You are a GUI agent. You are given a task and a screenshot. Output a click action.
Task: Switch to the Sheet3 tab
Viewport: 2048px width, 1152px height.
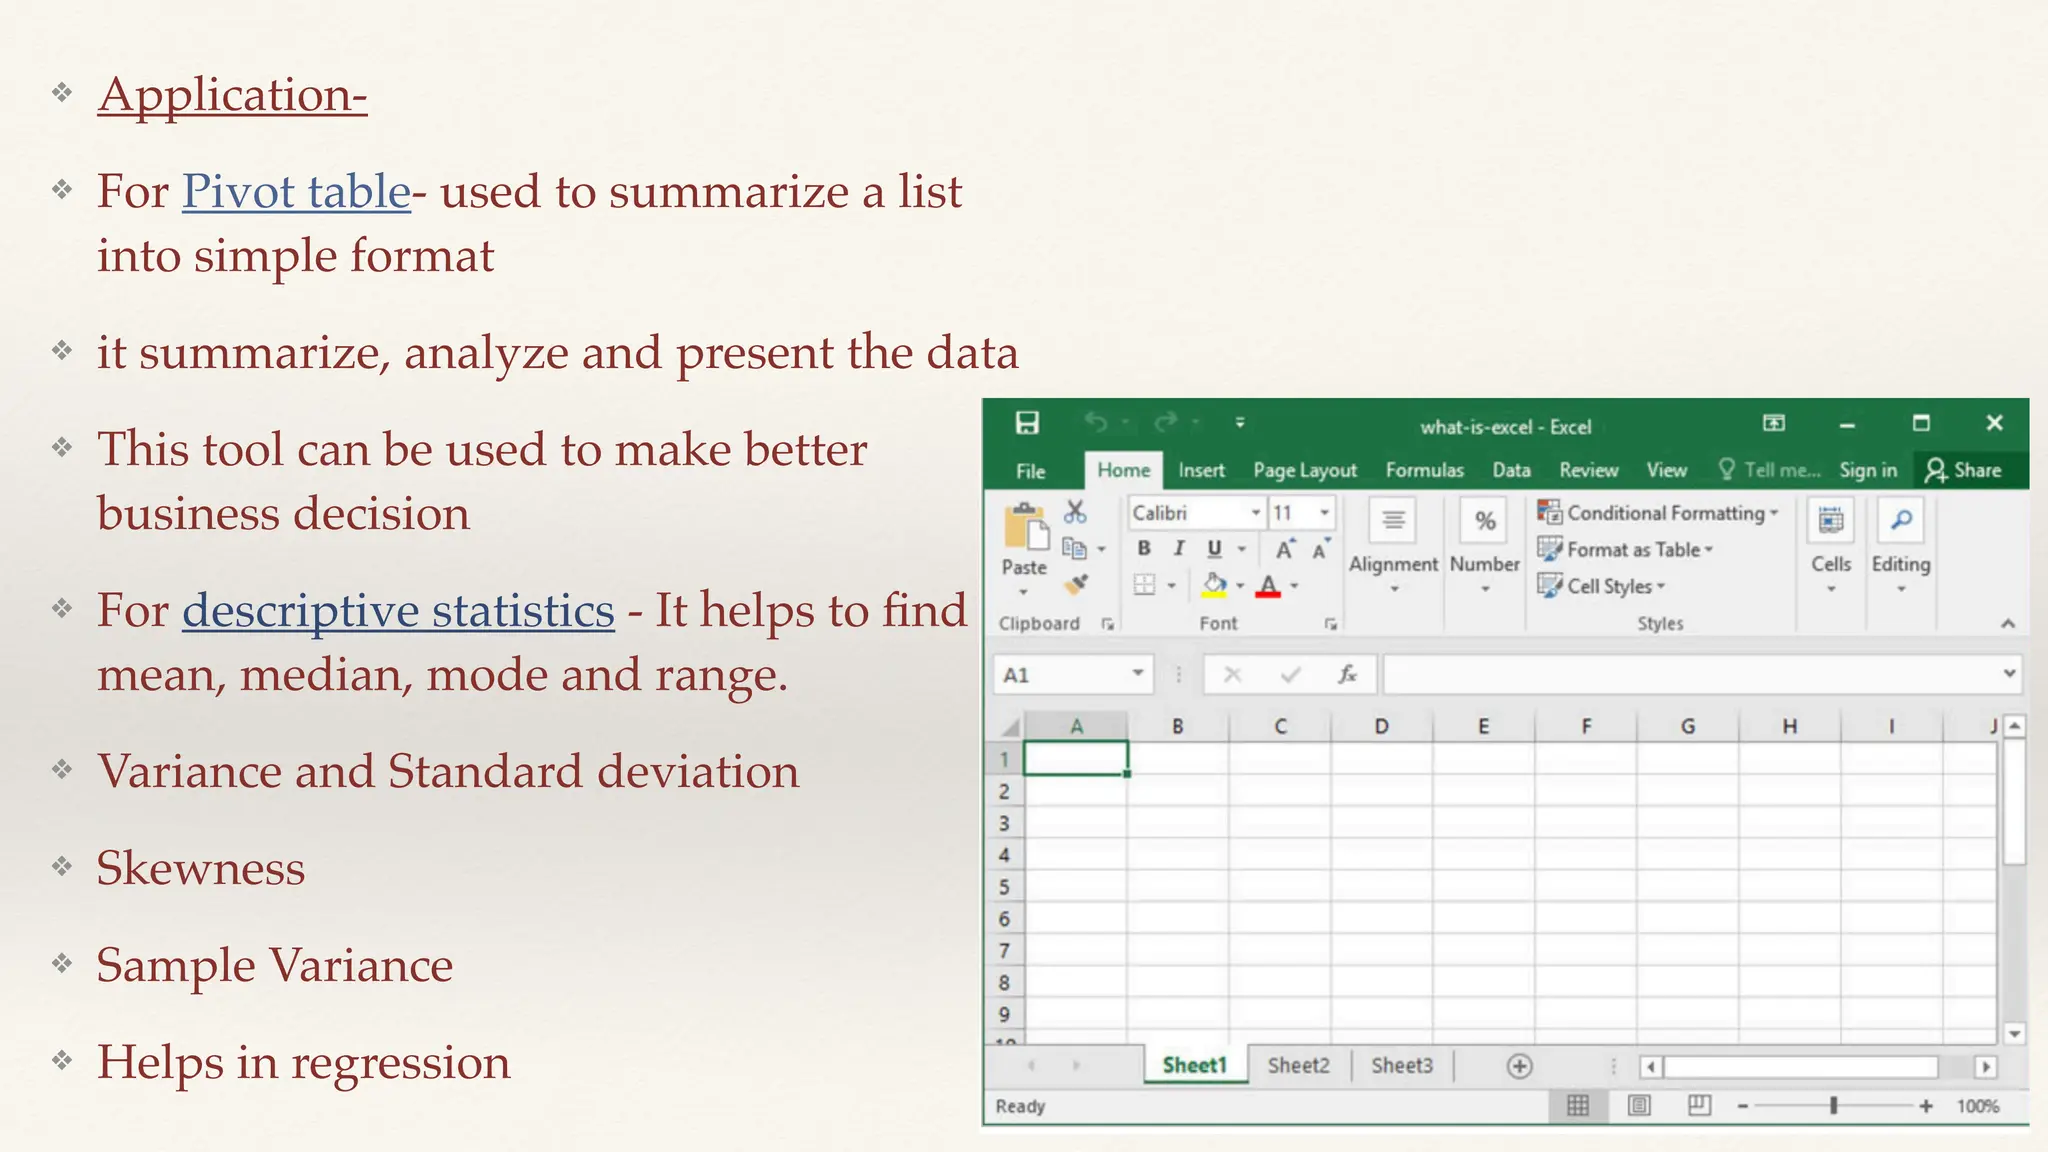pos(1402,1066)
